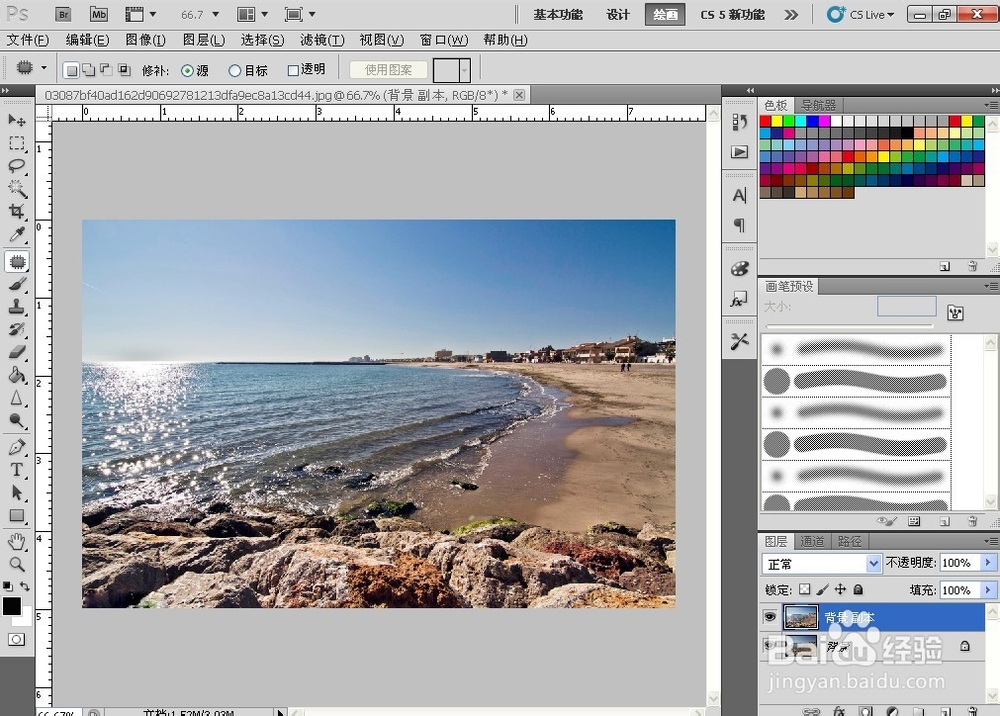This screenshot has width=1000, height=716.
Task: Select the History Brush tool
Action: point(17,330)
